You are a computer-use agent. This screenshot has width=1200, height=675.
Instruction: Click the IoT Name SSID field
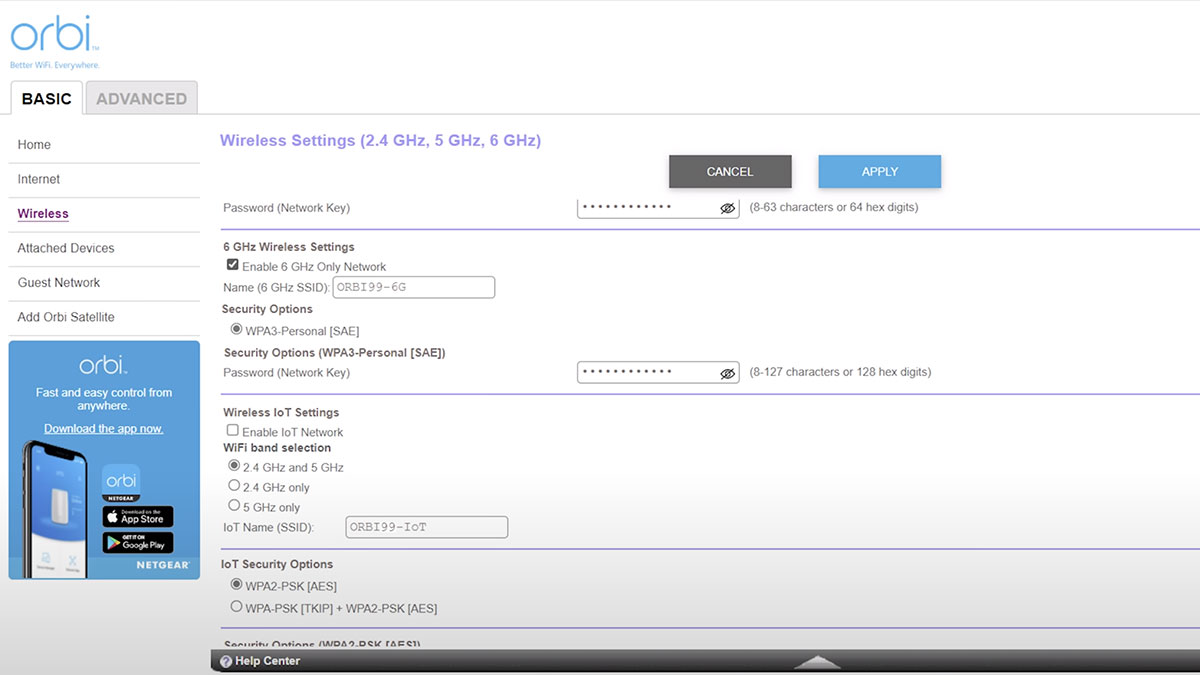(426, 527)
